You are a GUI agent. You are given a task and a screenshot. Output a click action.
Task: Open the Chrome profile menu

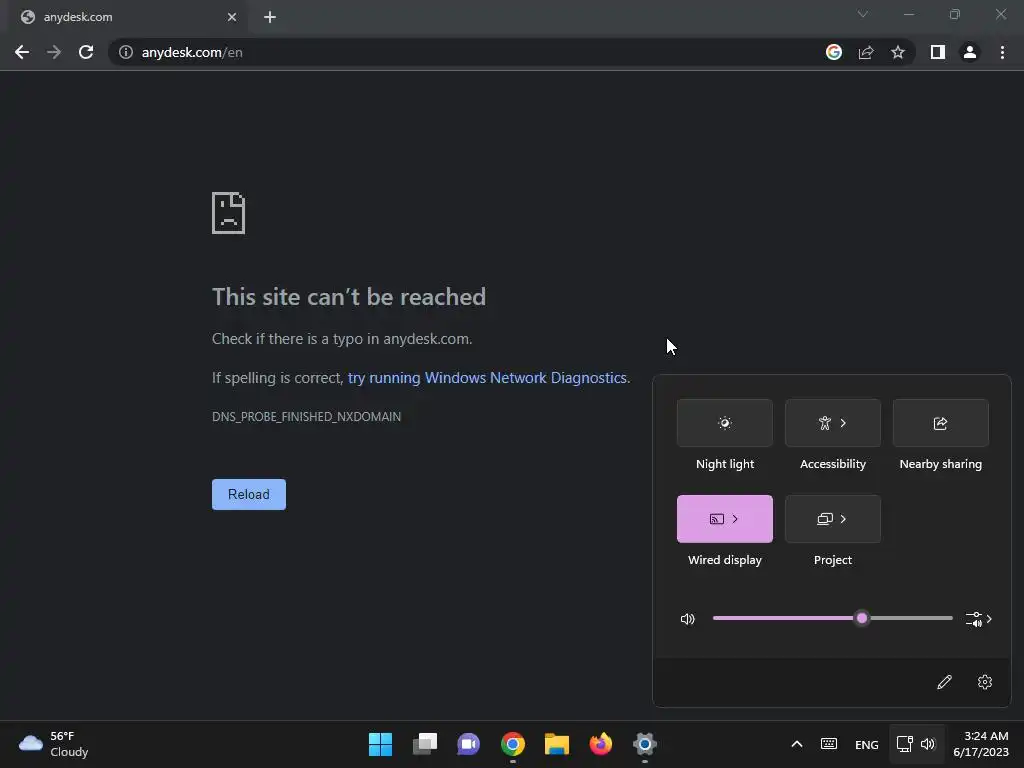click(970, 52)
